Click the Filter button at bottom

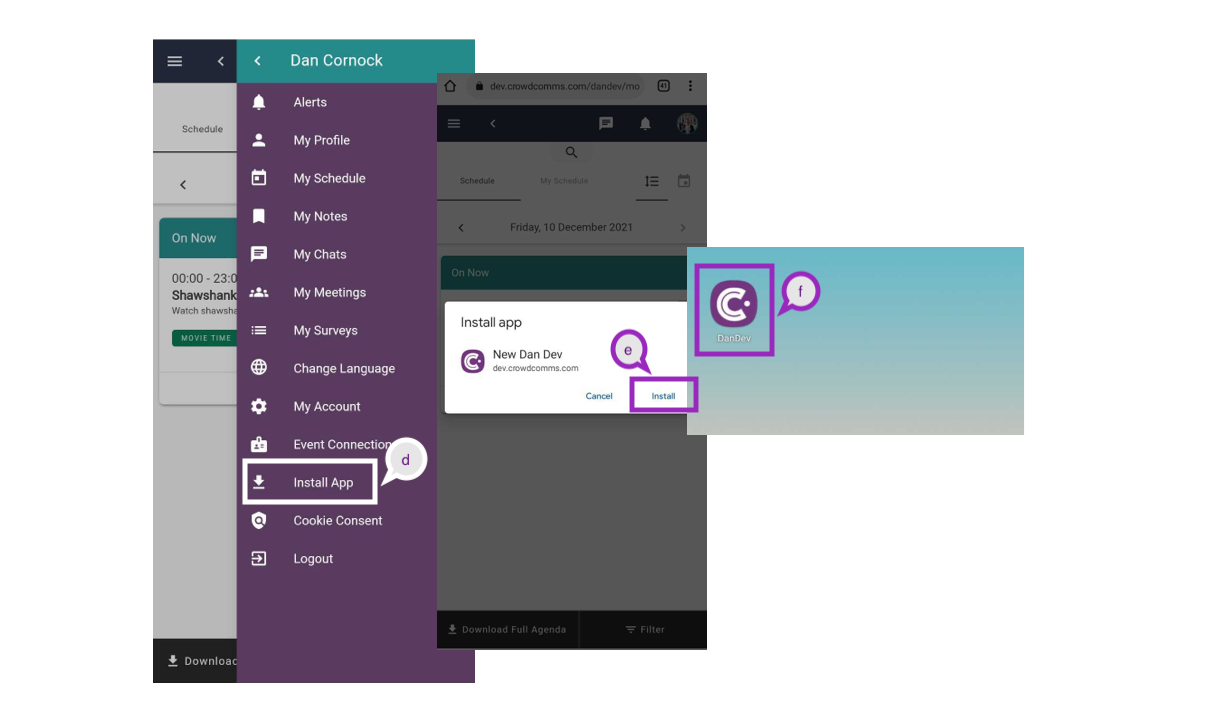644,629
